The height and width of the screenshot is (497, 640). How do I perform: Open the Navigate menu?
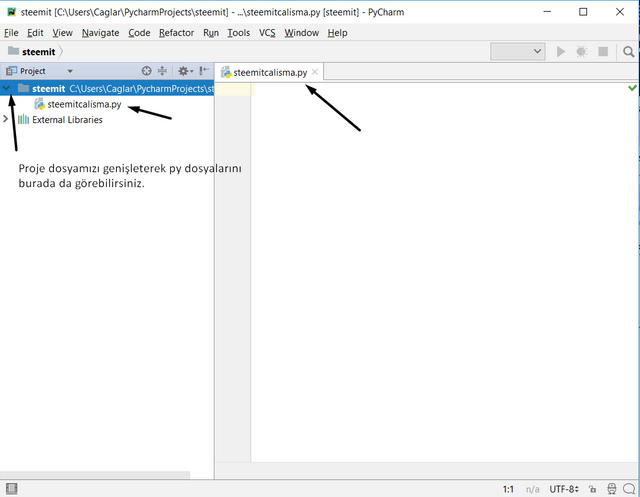pyautogui.click(x=100, y=33)
